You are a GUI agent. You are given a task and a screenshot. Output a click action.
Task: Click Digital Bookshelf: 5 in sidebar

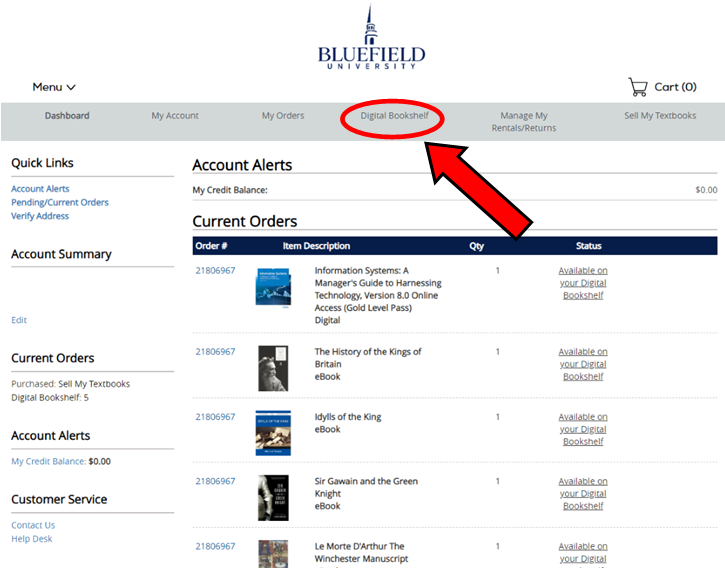50,398
